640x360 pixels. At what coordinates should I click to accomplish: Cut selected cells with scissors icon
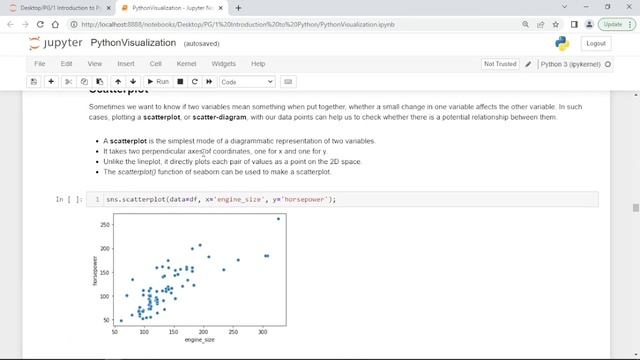pyautogui.click(x=69, y=82)
